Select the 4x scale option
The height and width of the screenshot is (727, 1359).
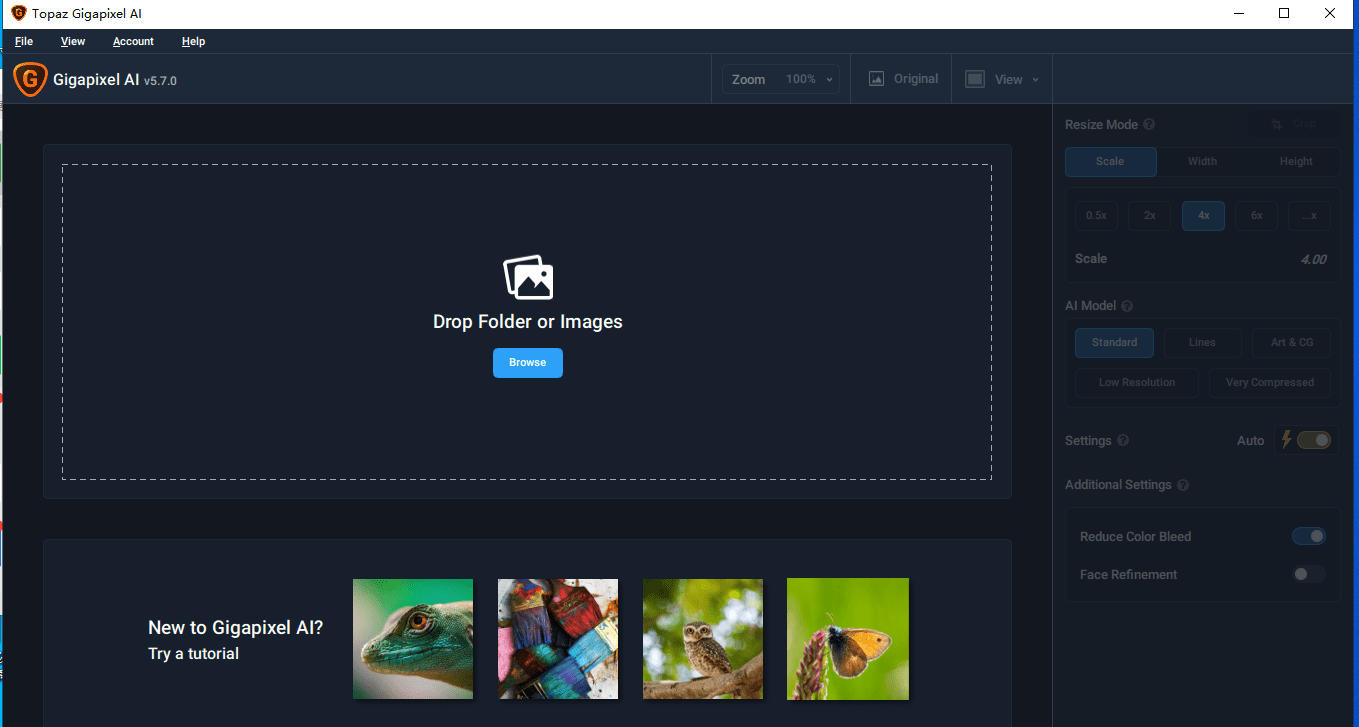tap(1203, 216)
